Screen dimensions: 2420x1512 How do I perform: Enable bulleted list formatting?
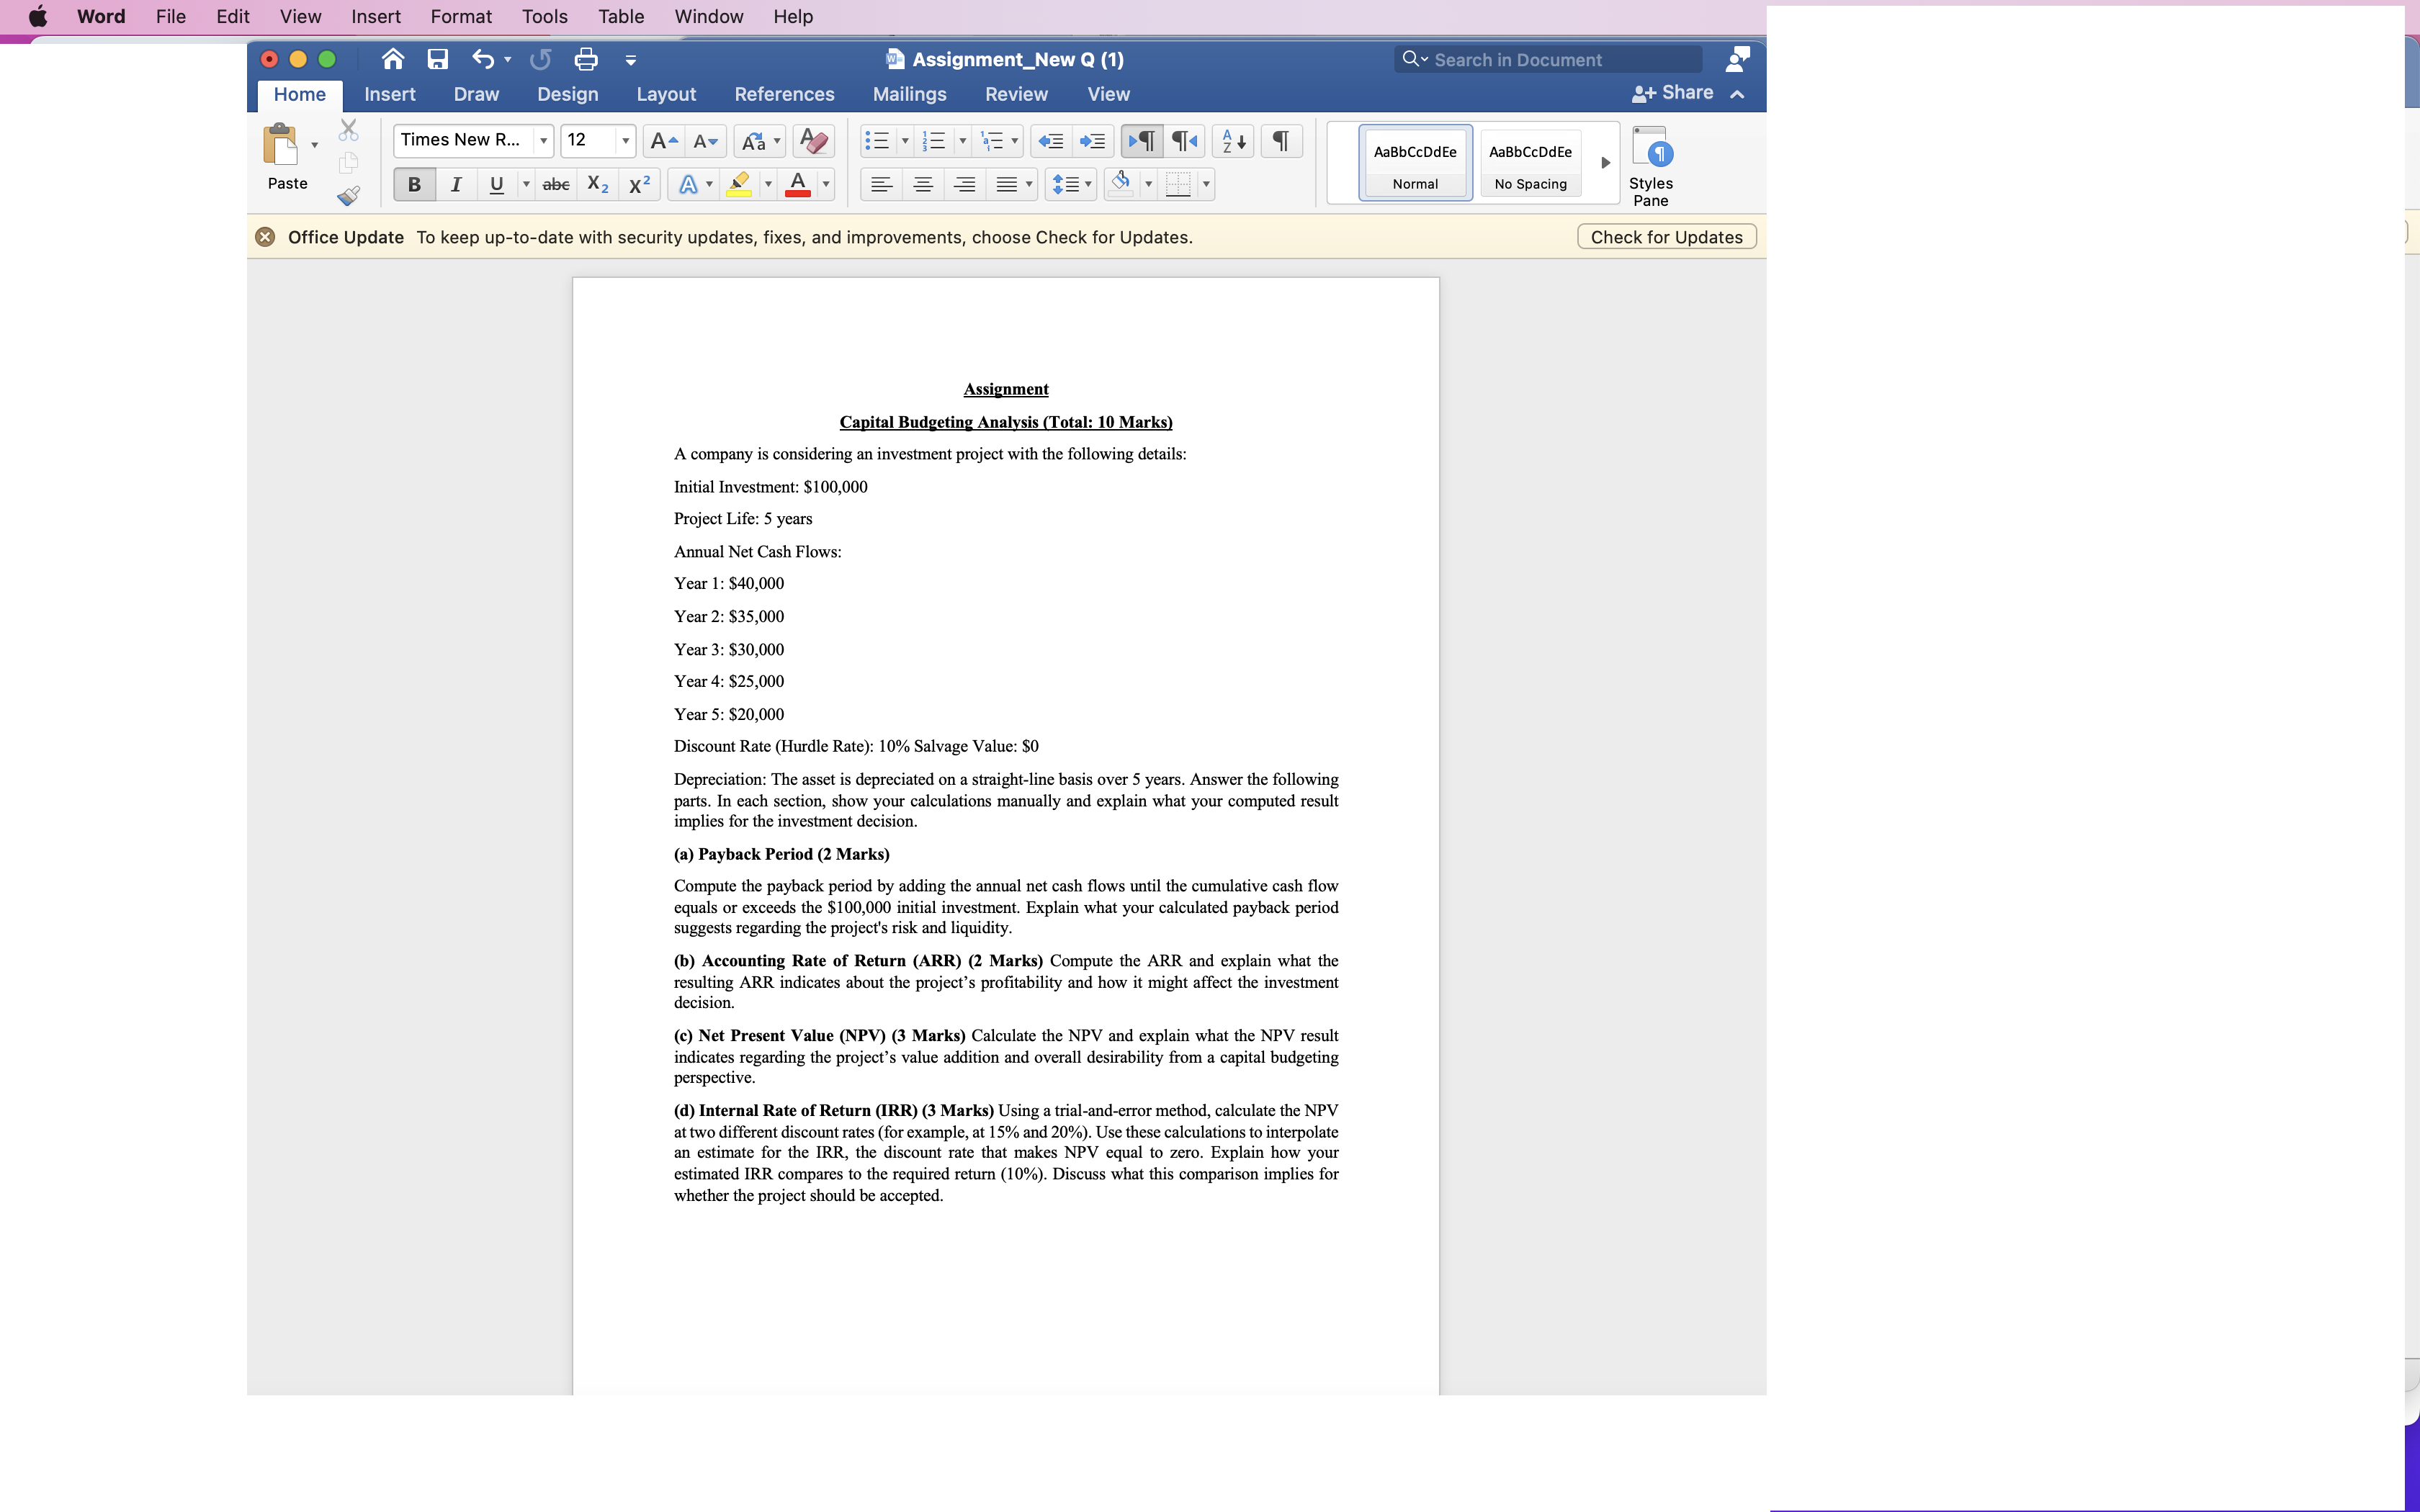877,140
